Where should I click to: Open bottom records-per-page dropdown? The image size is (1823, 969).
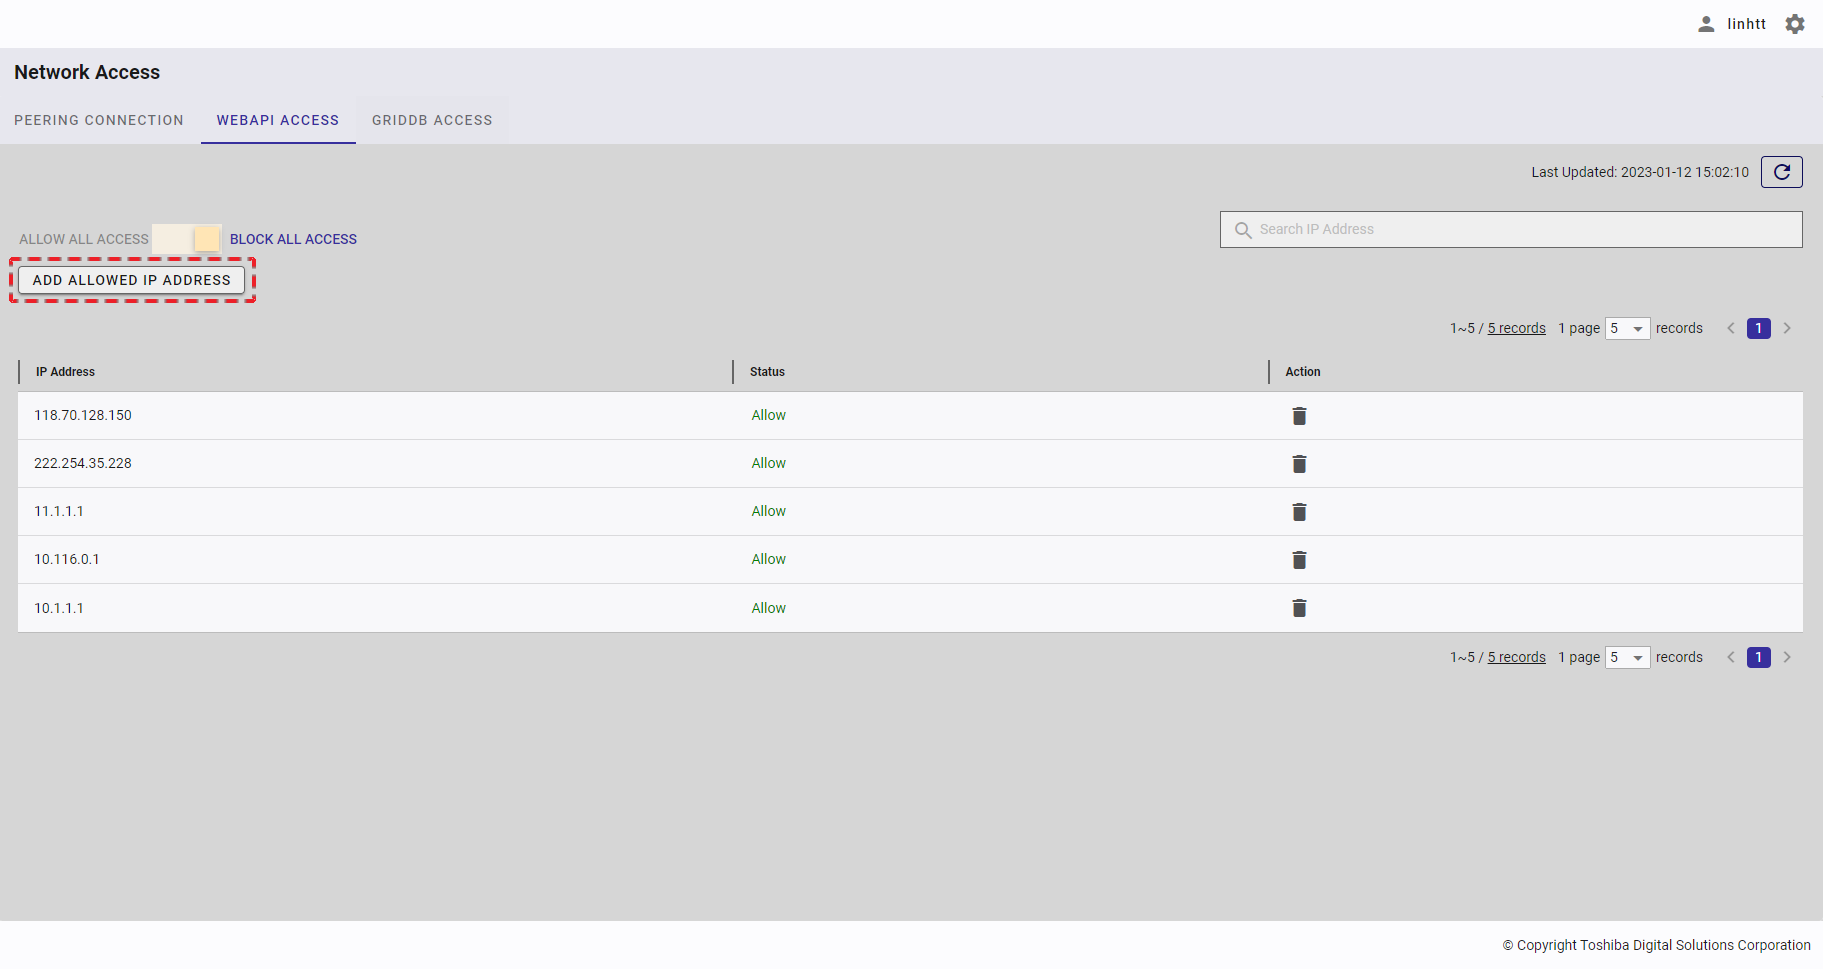click(1627, 658)
